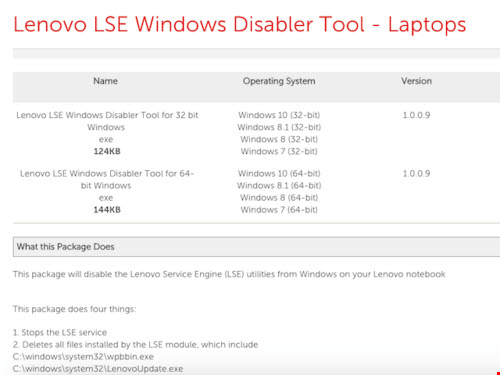500x375 pixels.
Task: Open the 64-bit Windows Disabler Tool download
Action: [106, 179]
